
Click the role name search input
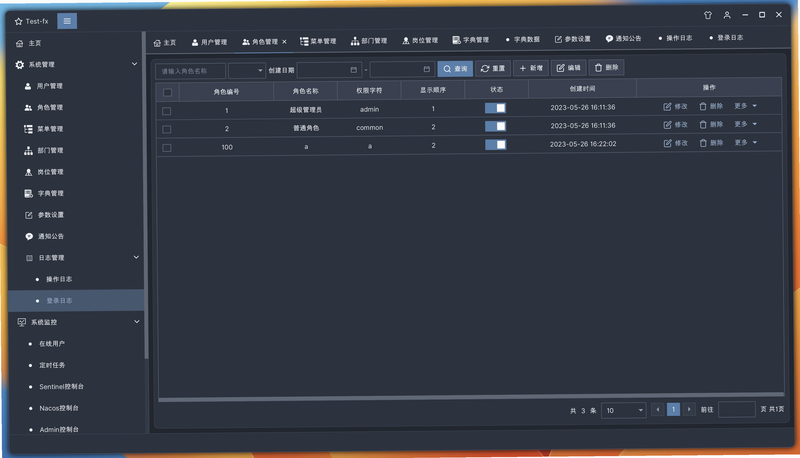190,71
